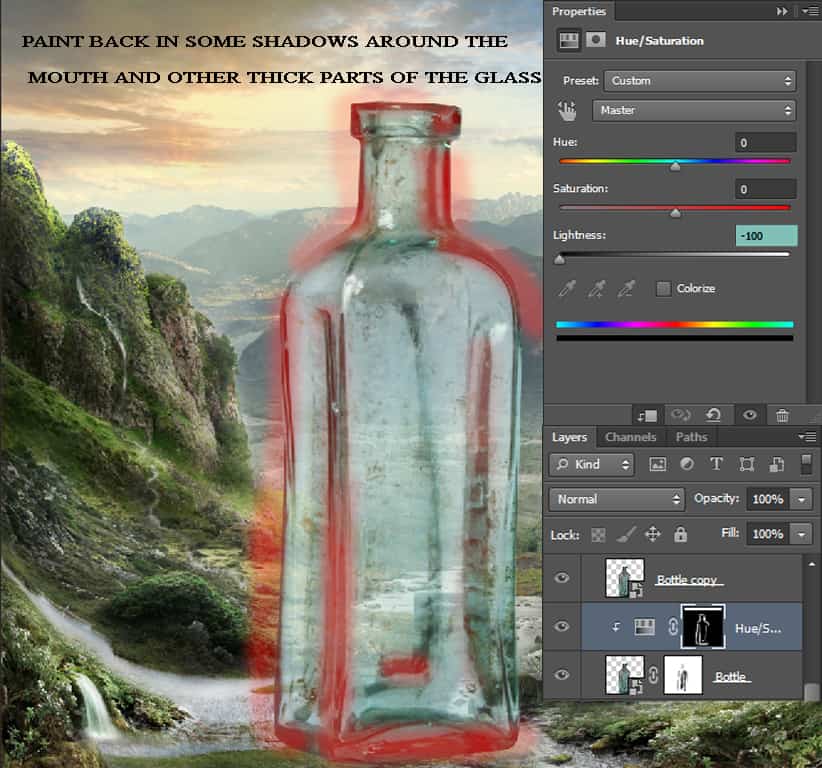Viewport: 822px width, 768px height.
Task: Click the rainbow hue color bar
Action: [675, 325]
